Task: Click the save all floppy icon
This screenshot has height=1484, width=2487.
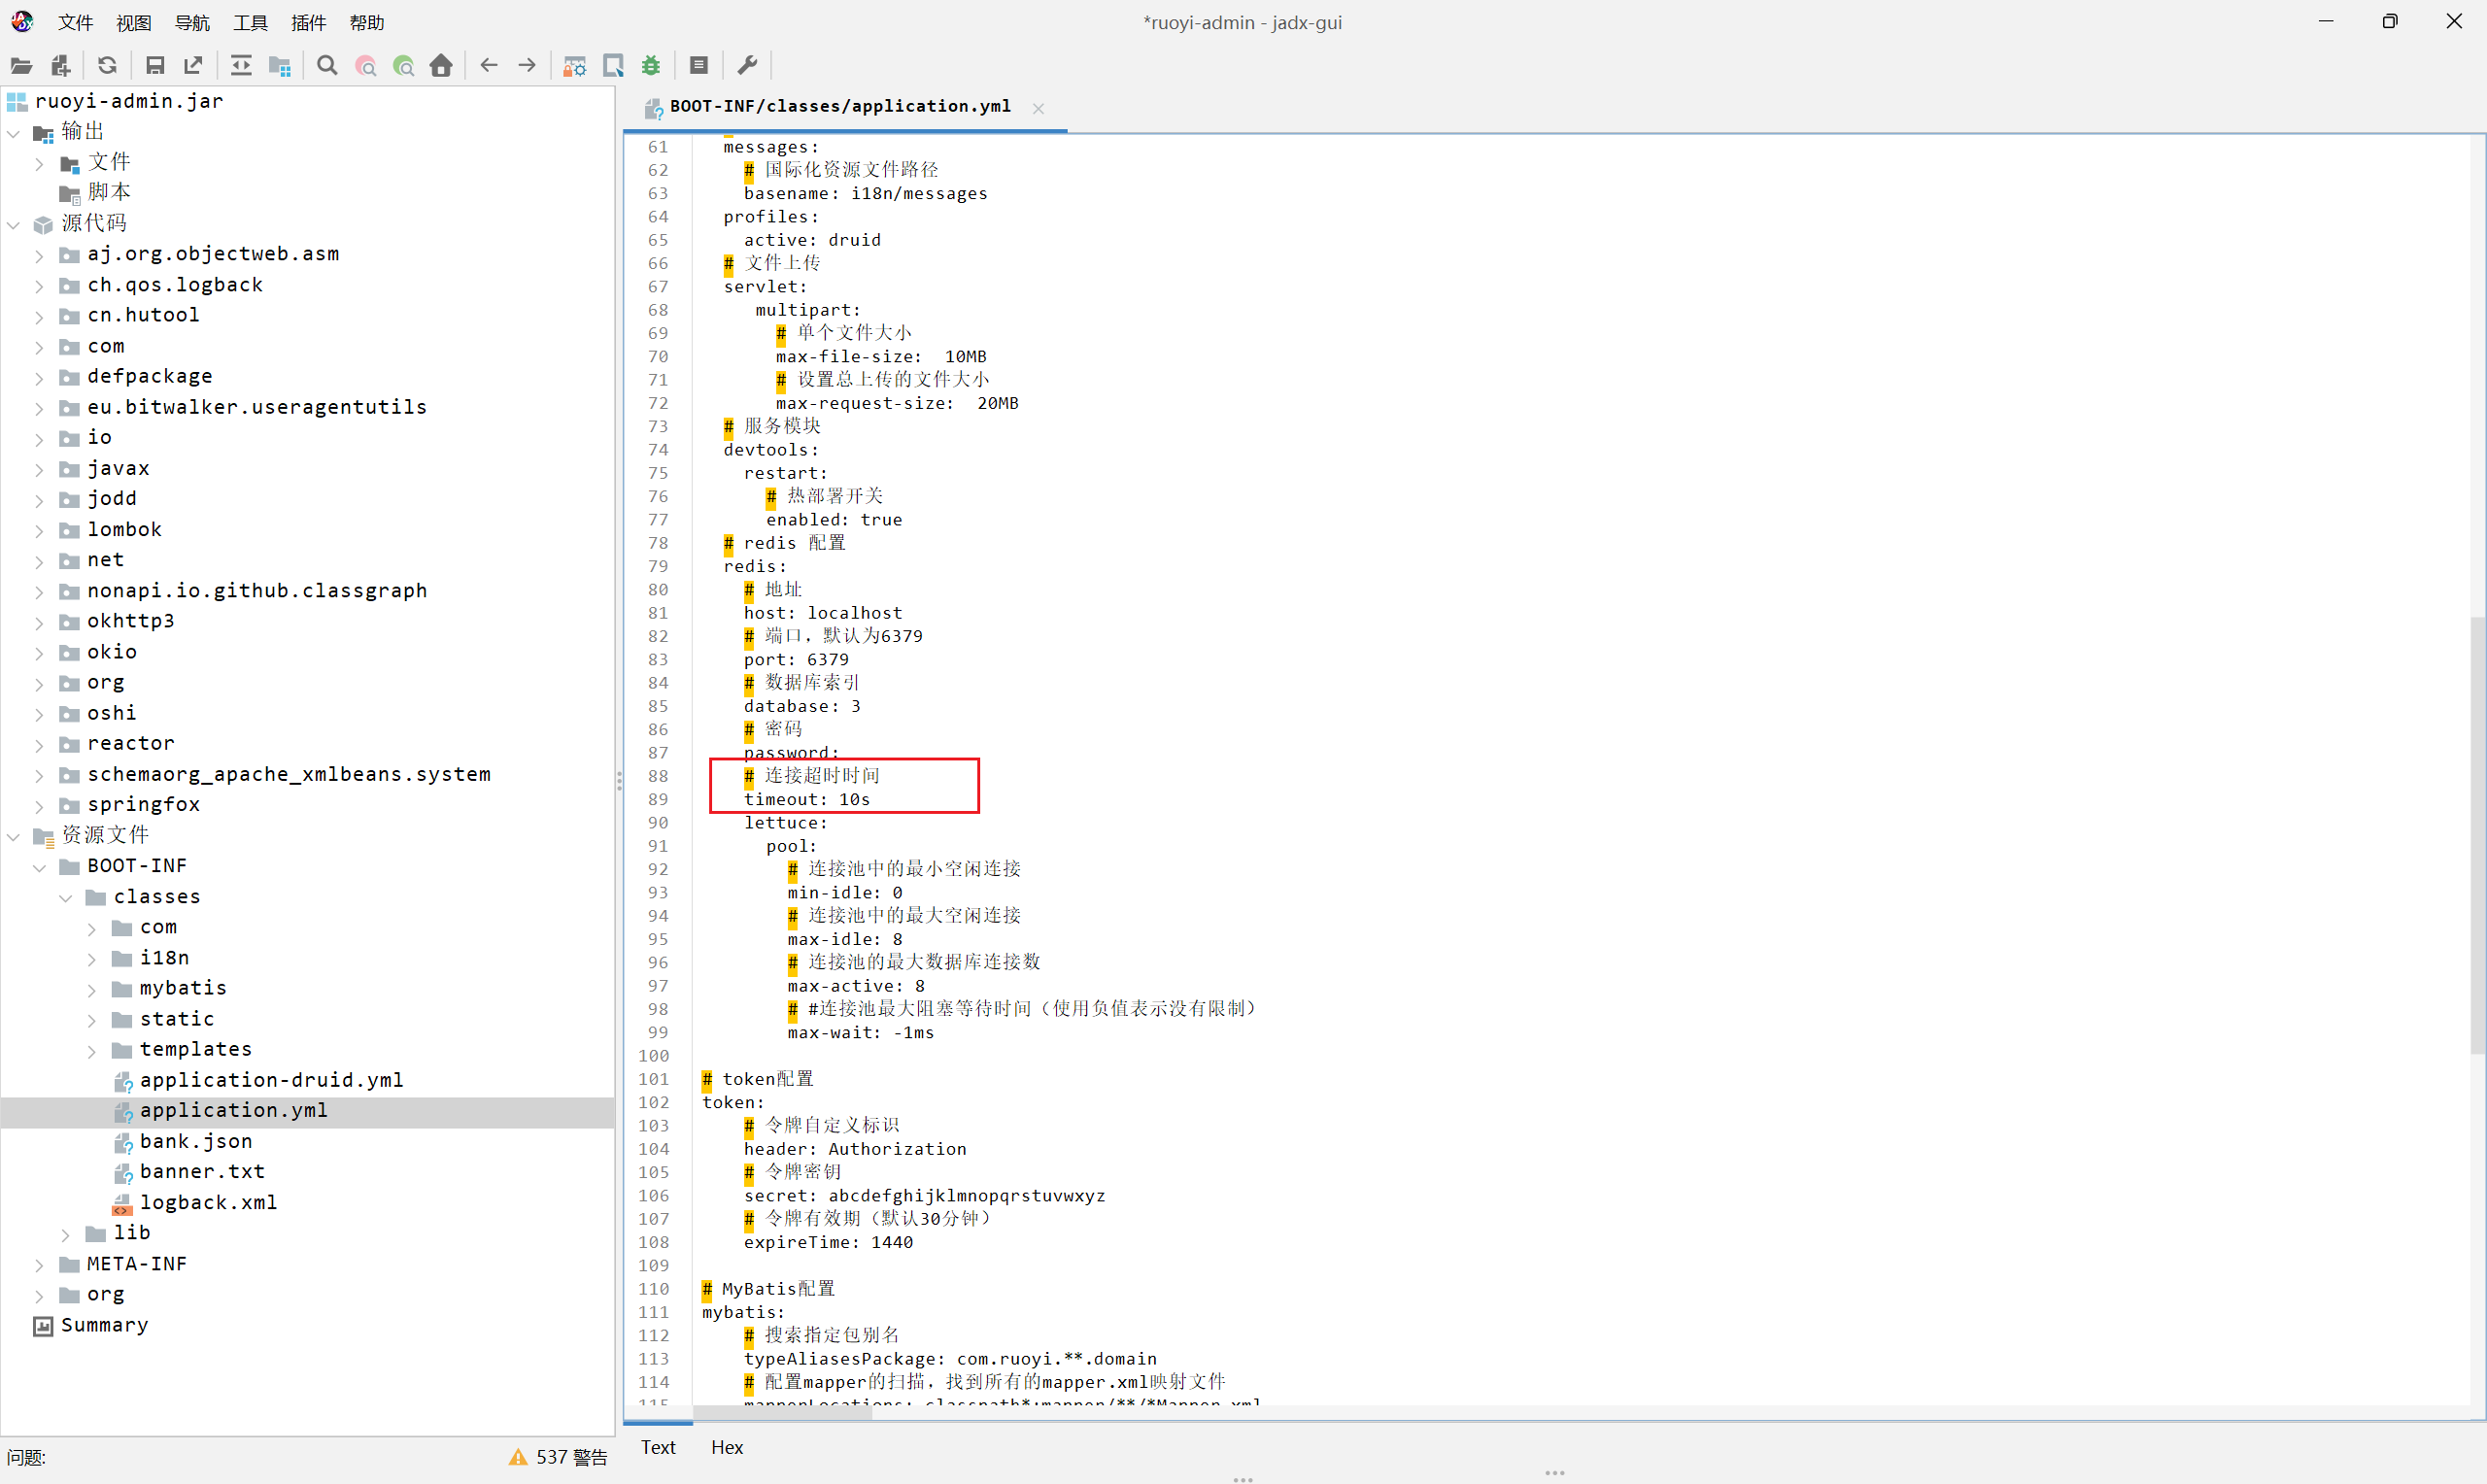Action: tap(155, 66)
